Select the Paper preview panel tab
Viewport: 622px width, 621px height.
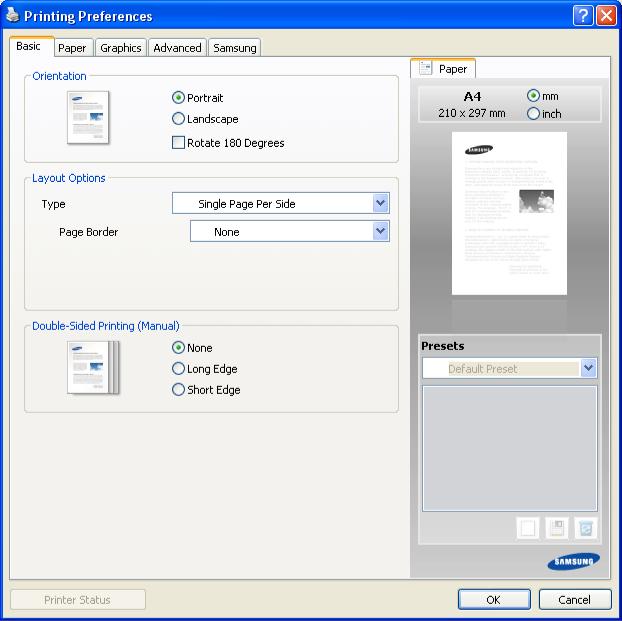pyautogui.click(x=443, y=69)
